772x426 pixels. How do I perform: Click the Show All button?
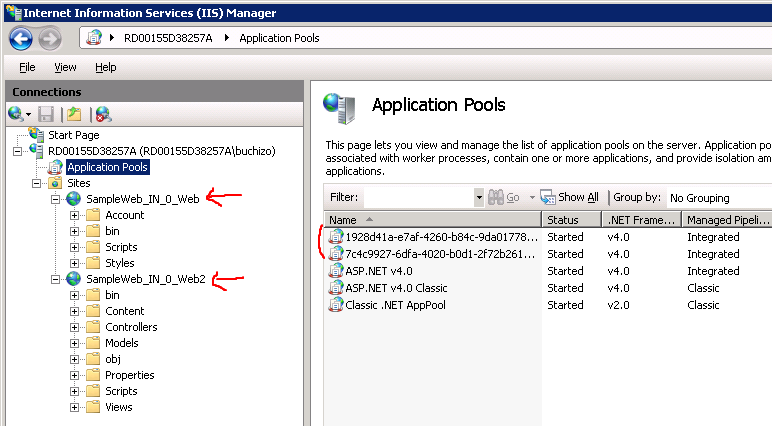(x=570, y=198)
